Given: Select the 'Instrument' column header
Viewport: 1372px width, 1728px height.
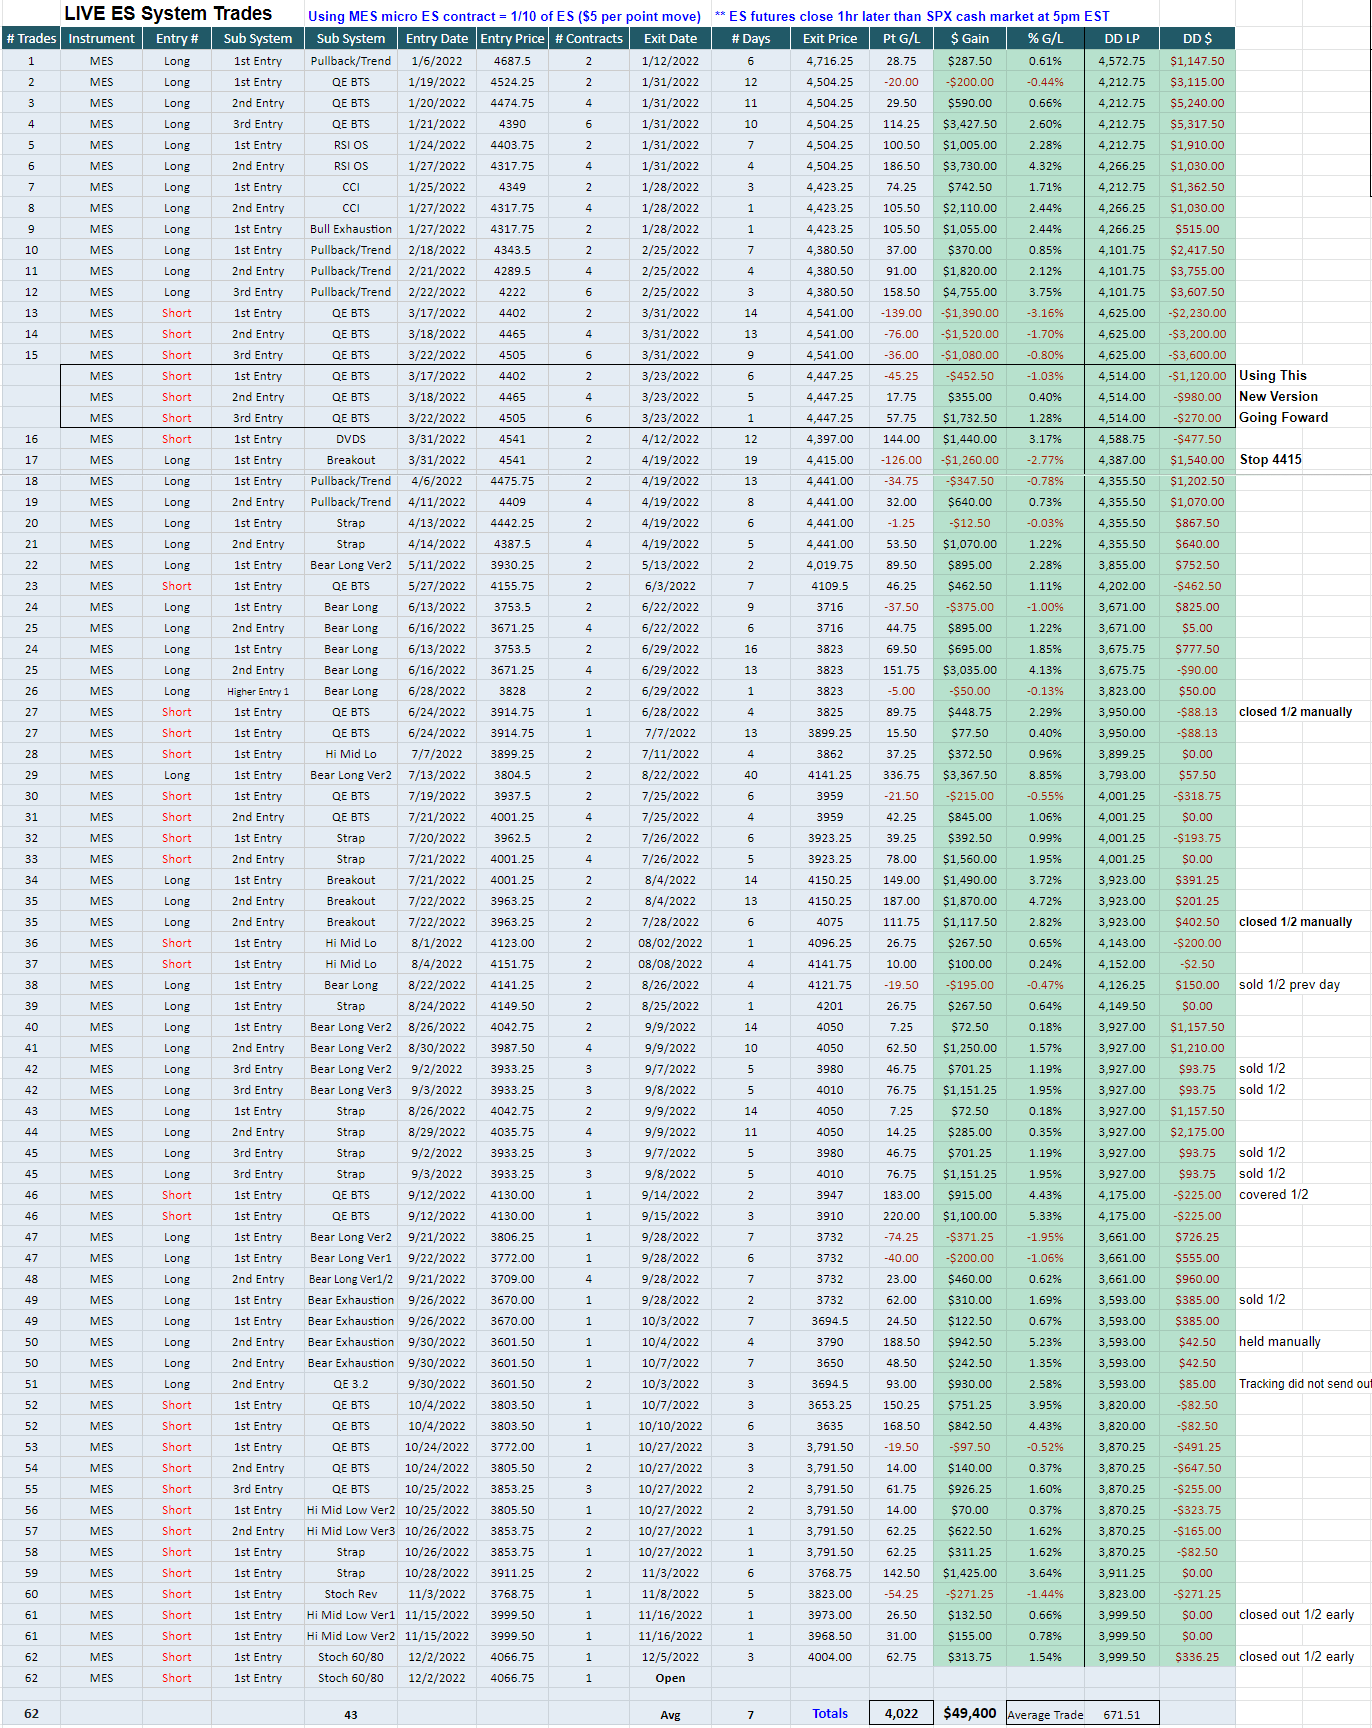Looking at the screenshot, I should pyautogui.click(x=101, y=39).
